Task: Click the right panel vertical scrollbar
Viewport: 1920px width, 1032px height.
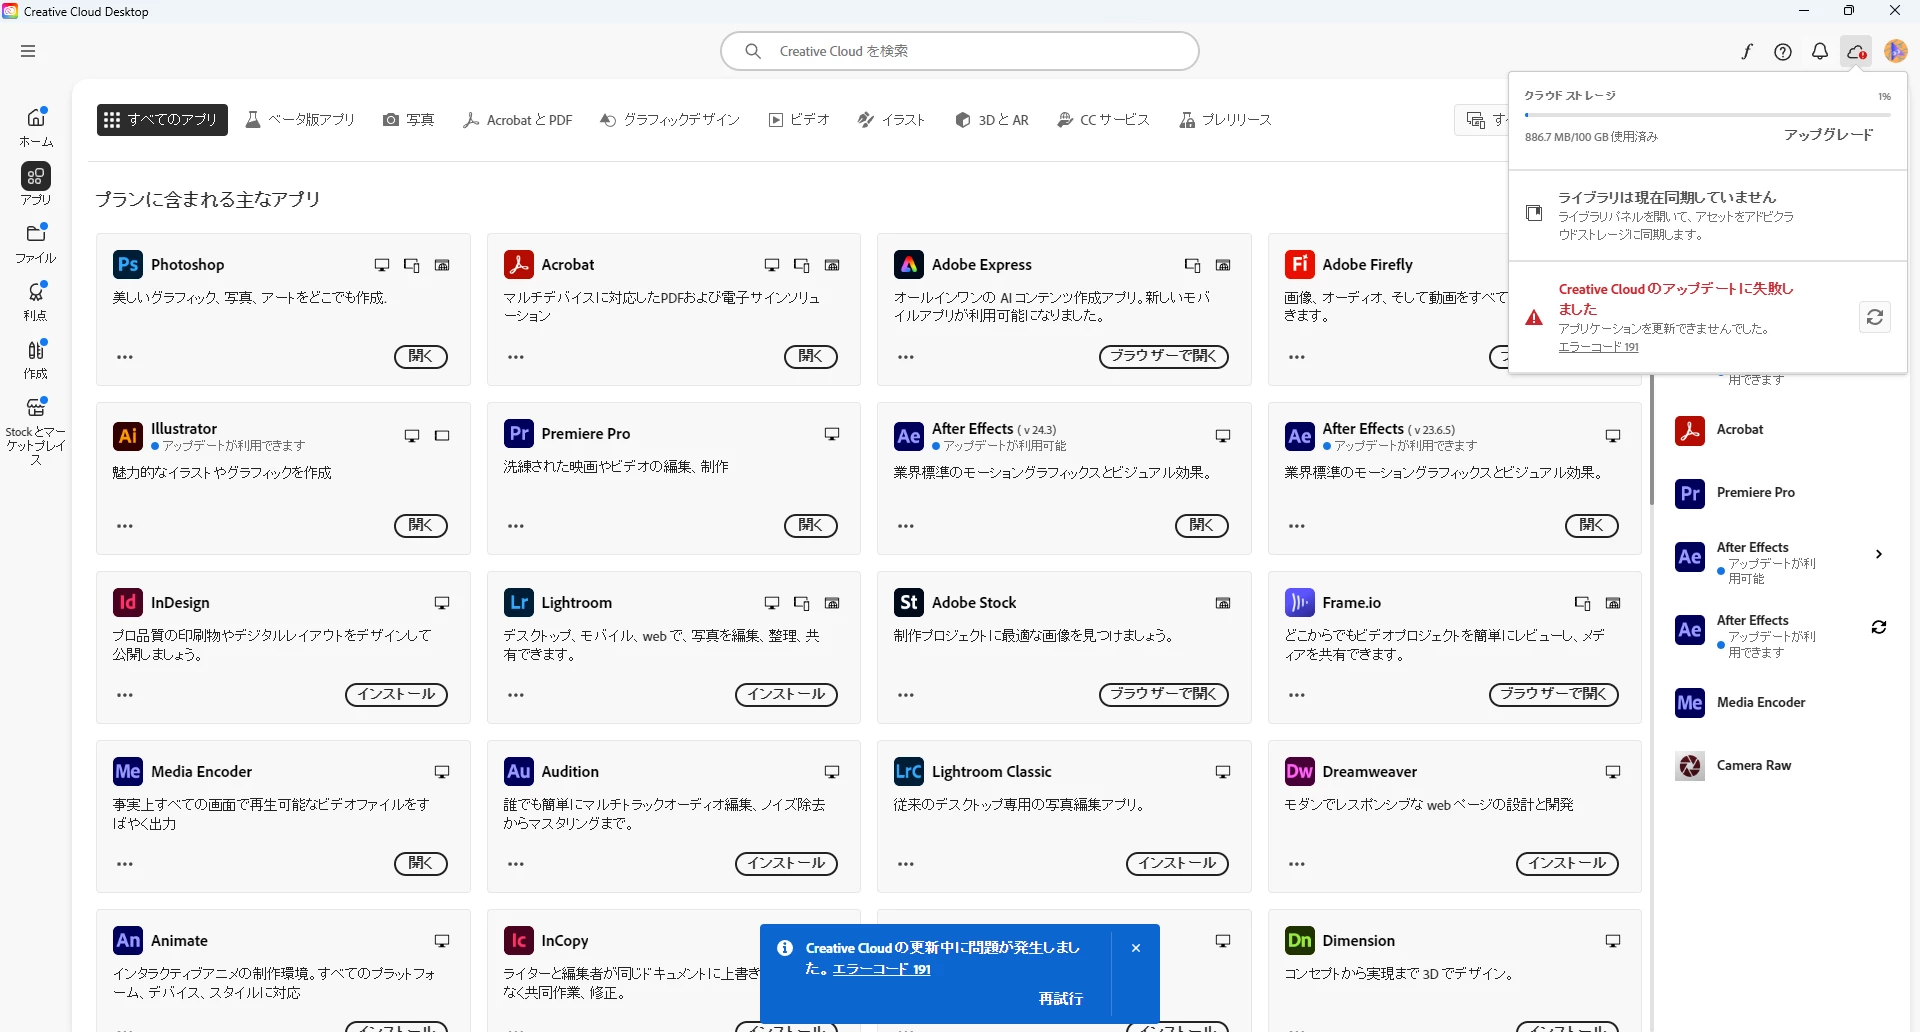Action: click(1652, 440)
